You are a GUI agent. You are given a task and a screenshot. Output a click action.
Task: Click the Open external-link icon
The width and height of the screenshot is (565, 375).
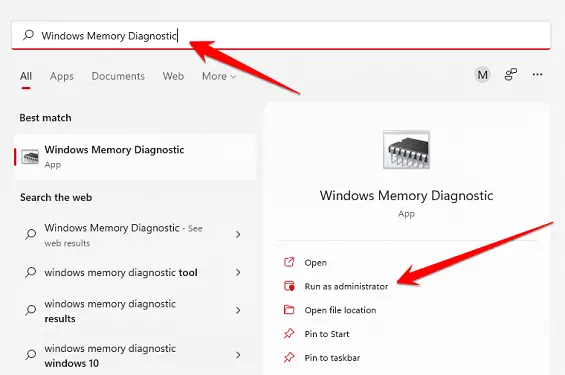pyautogui.click(x=289, y=262)
